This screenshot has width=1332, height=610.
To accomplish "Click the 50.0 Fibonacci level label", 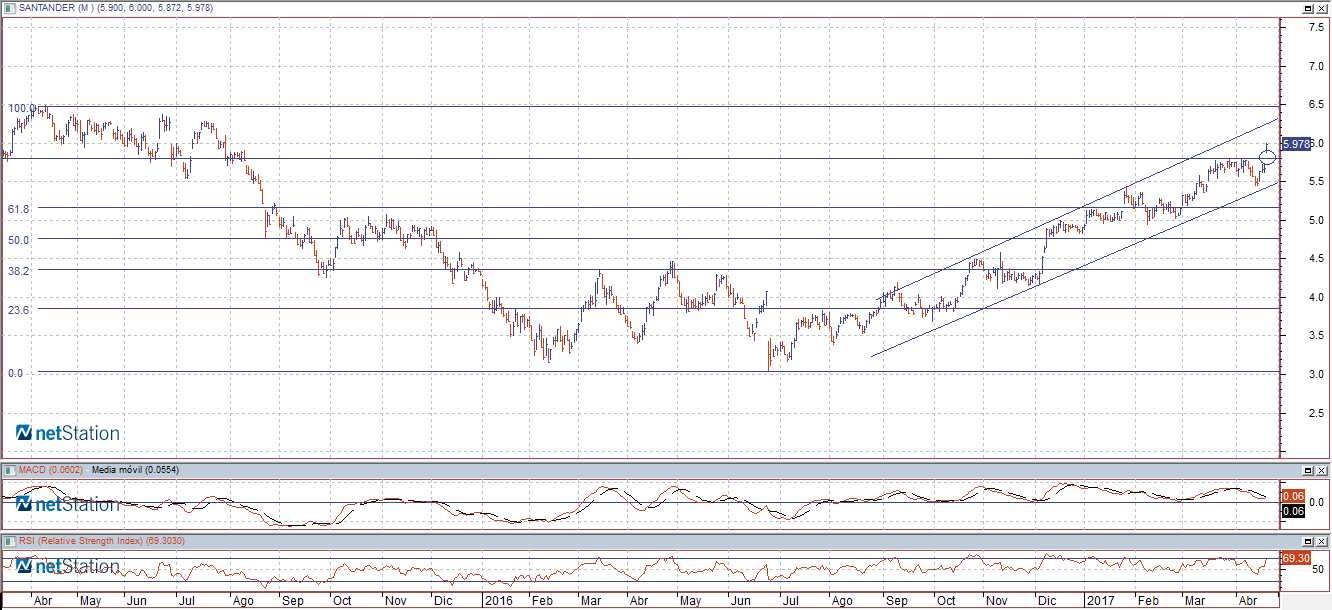I will 20,239.
